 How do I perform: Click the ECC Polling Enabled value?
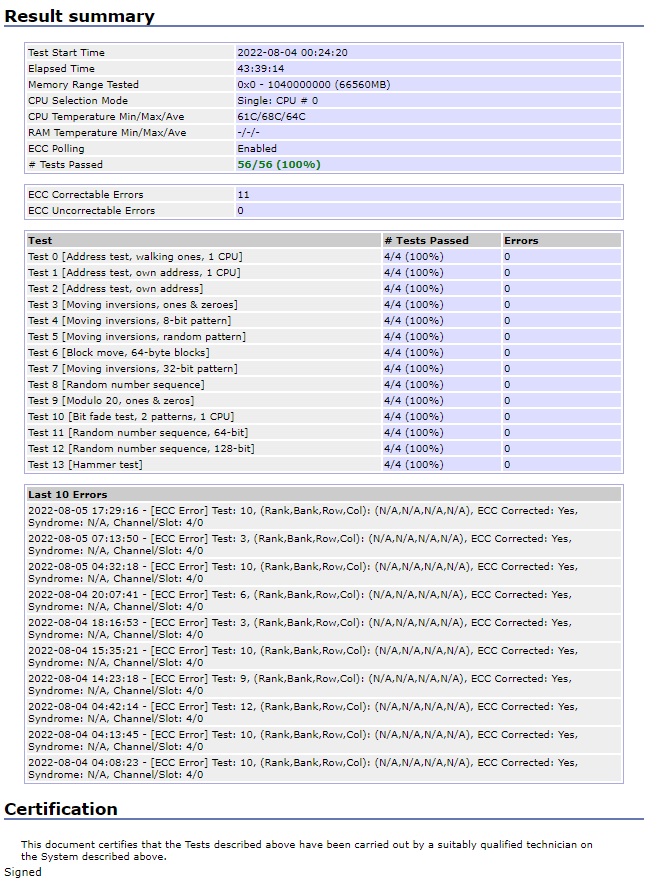(x=257, y=149)
